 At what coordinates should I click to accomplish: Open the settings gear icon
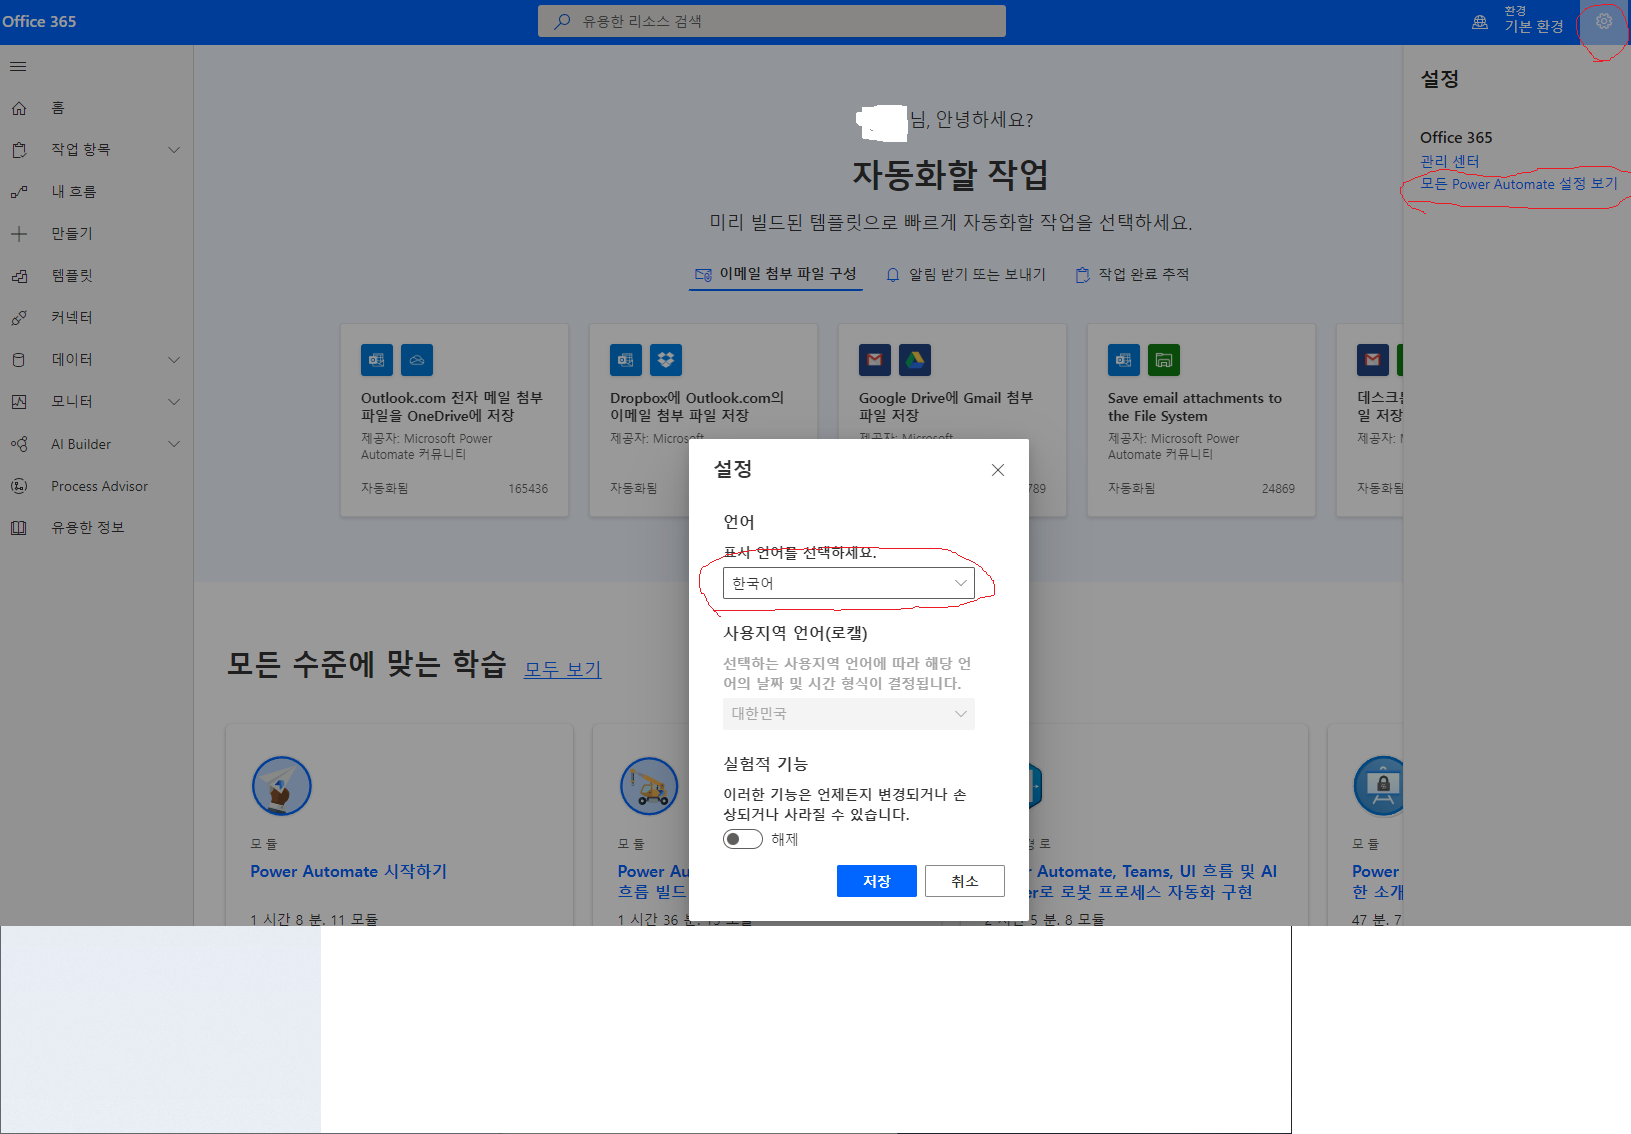tap(1603, 21)
